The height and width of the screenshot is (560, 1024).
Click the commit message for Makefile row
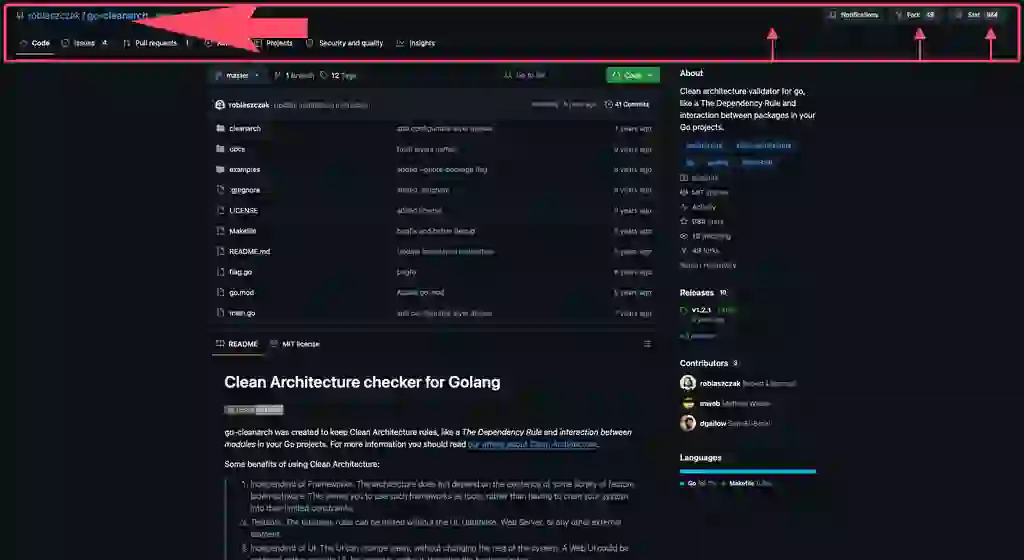pos(436,231)
